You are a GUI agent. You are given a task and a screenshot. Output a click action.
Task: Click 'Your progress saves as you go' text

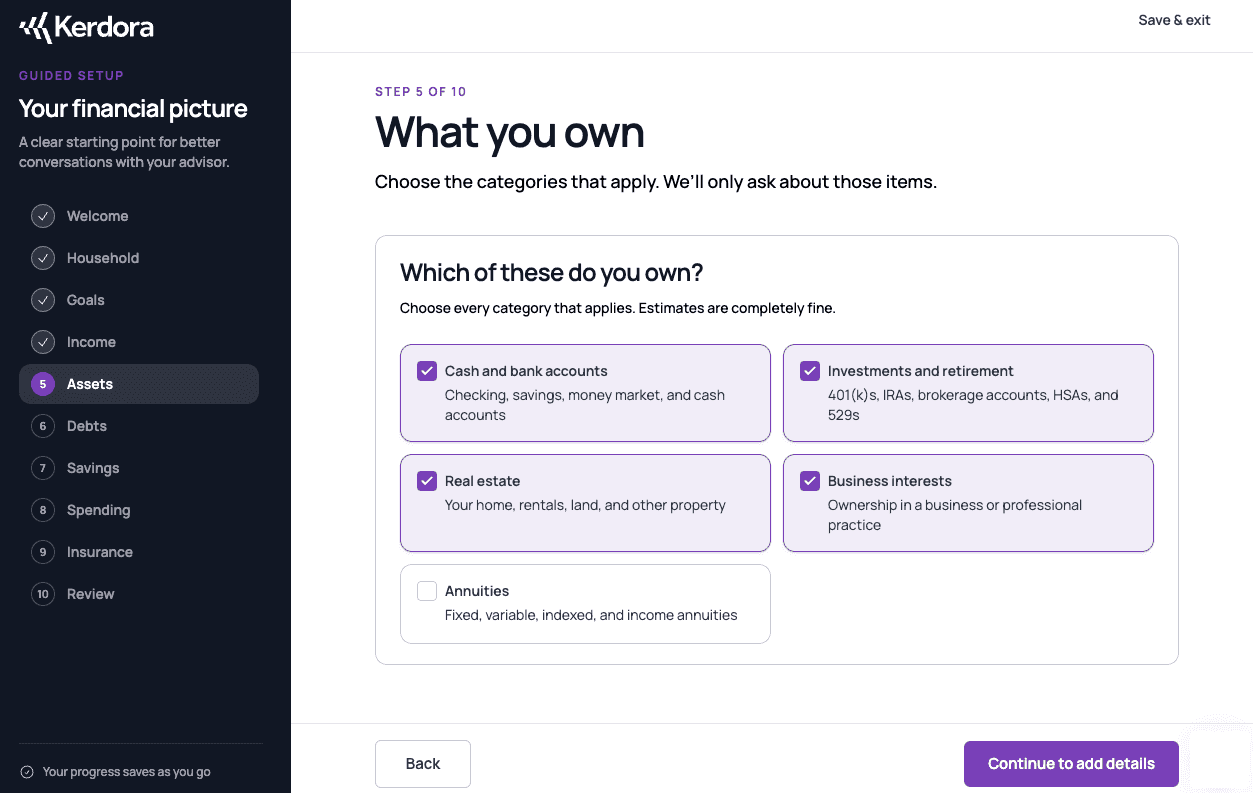pos(127,772)
